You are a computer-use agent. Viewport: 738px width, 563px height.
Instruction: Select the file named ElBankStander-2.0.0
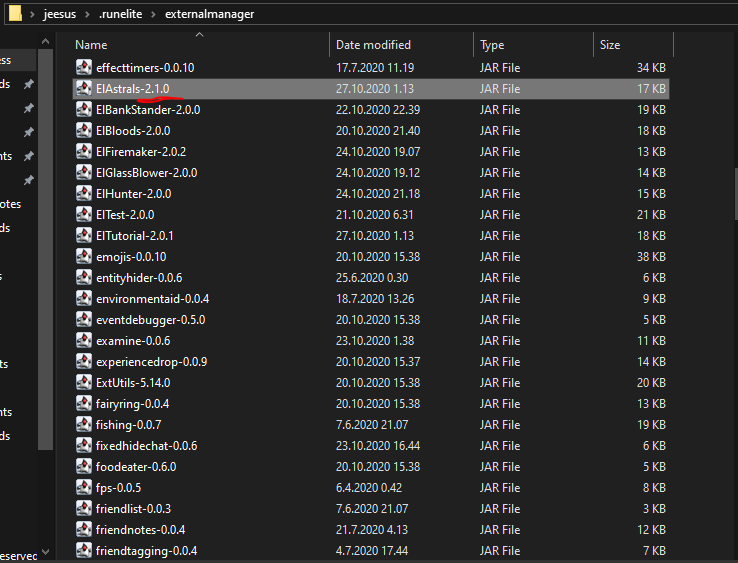pyautogui.click(x=148, y=110)
